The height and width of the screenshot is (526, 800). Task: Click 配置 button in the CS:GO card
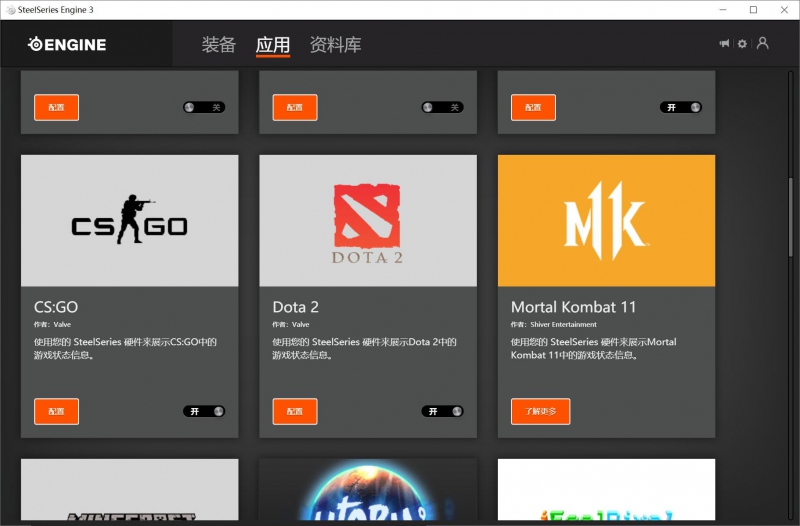57,411
